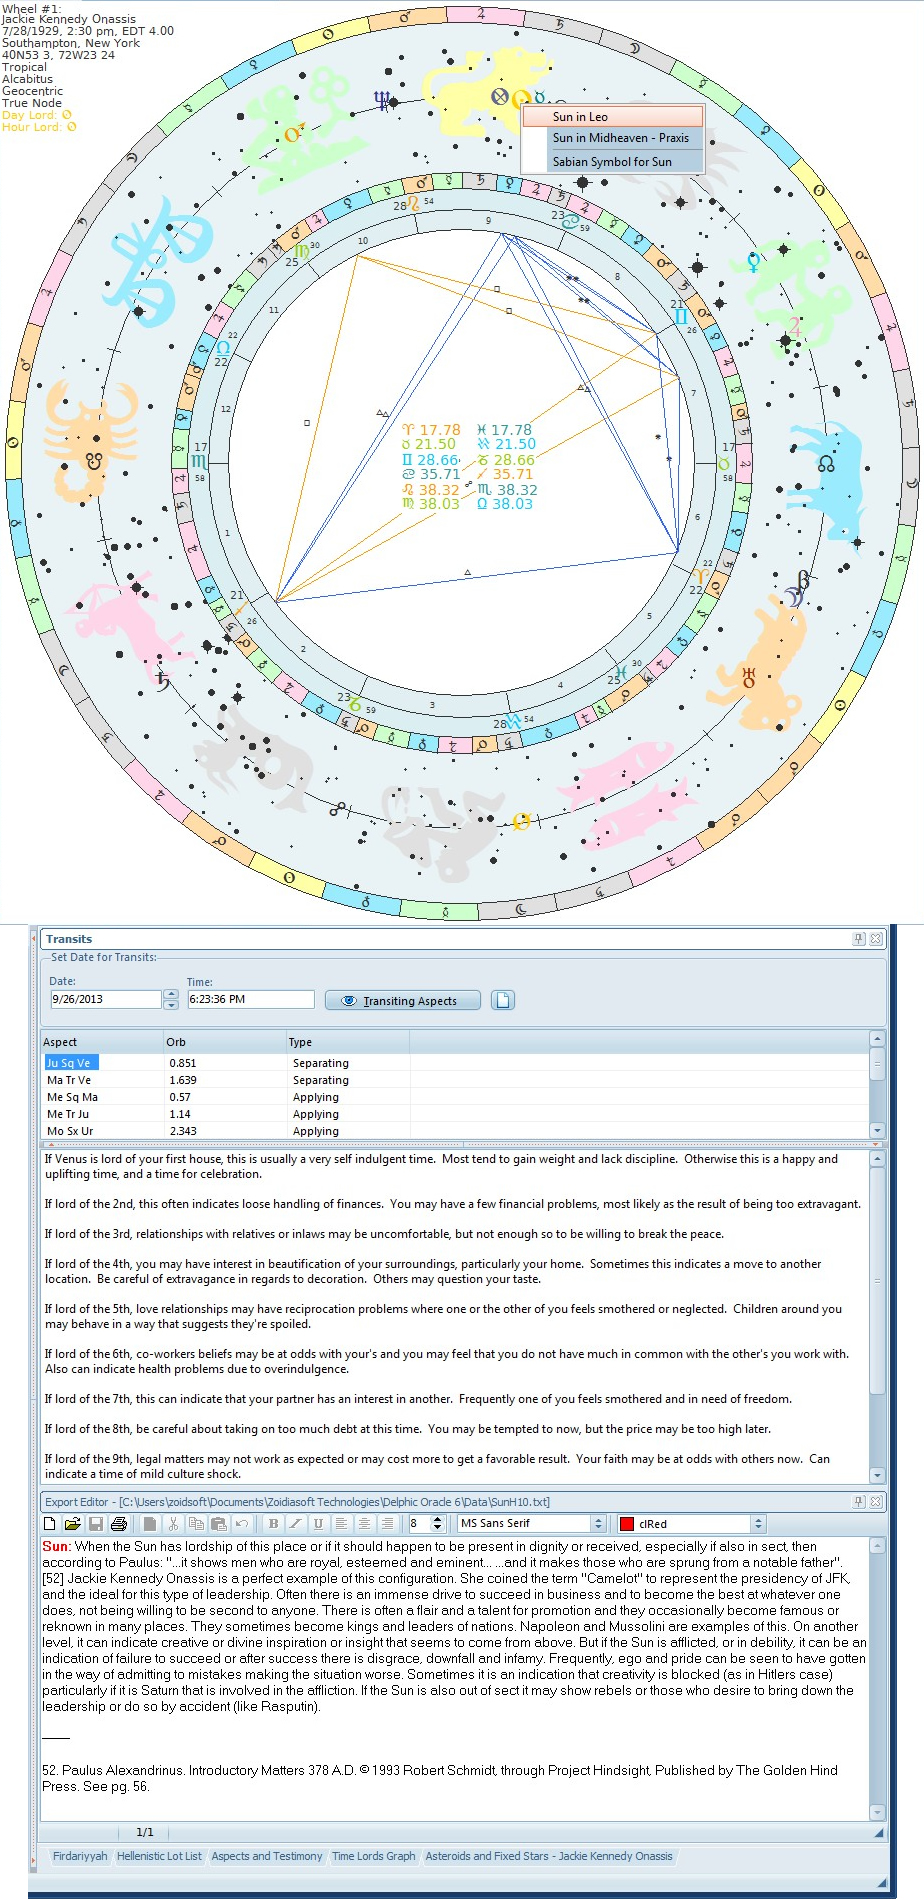
Task: Select the 'Ma Tr Ve' aspect row
Action: tap(455, 1080)
